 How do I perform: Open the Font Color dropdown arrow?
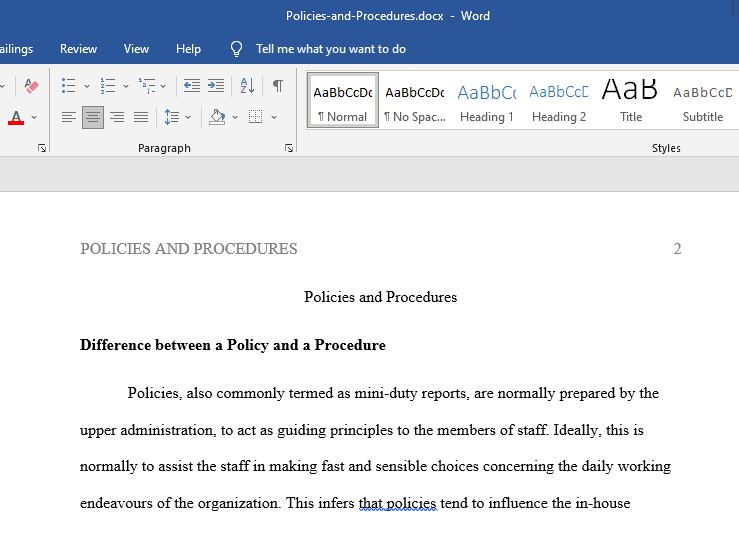coord(34,117)
